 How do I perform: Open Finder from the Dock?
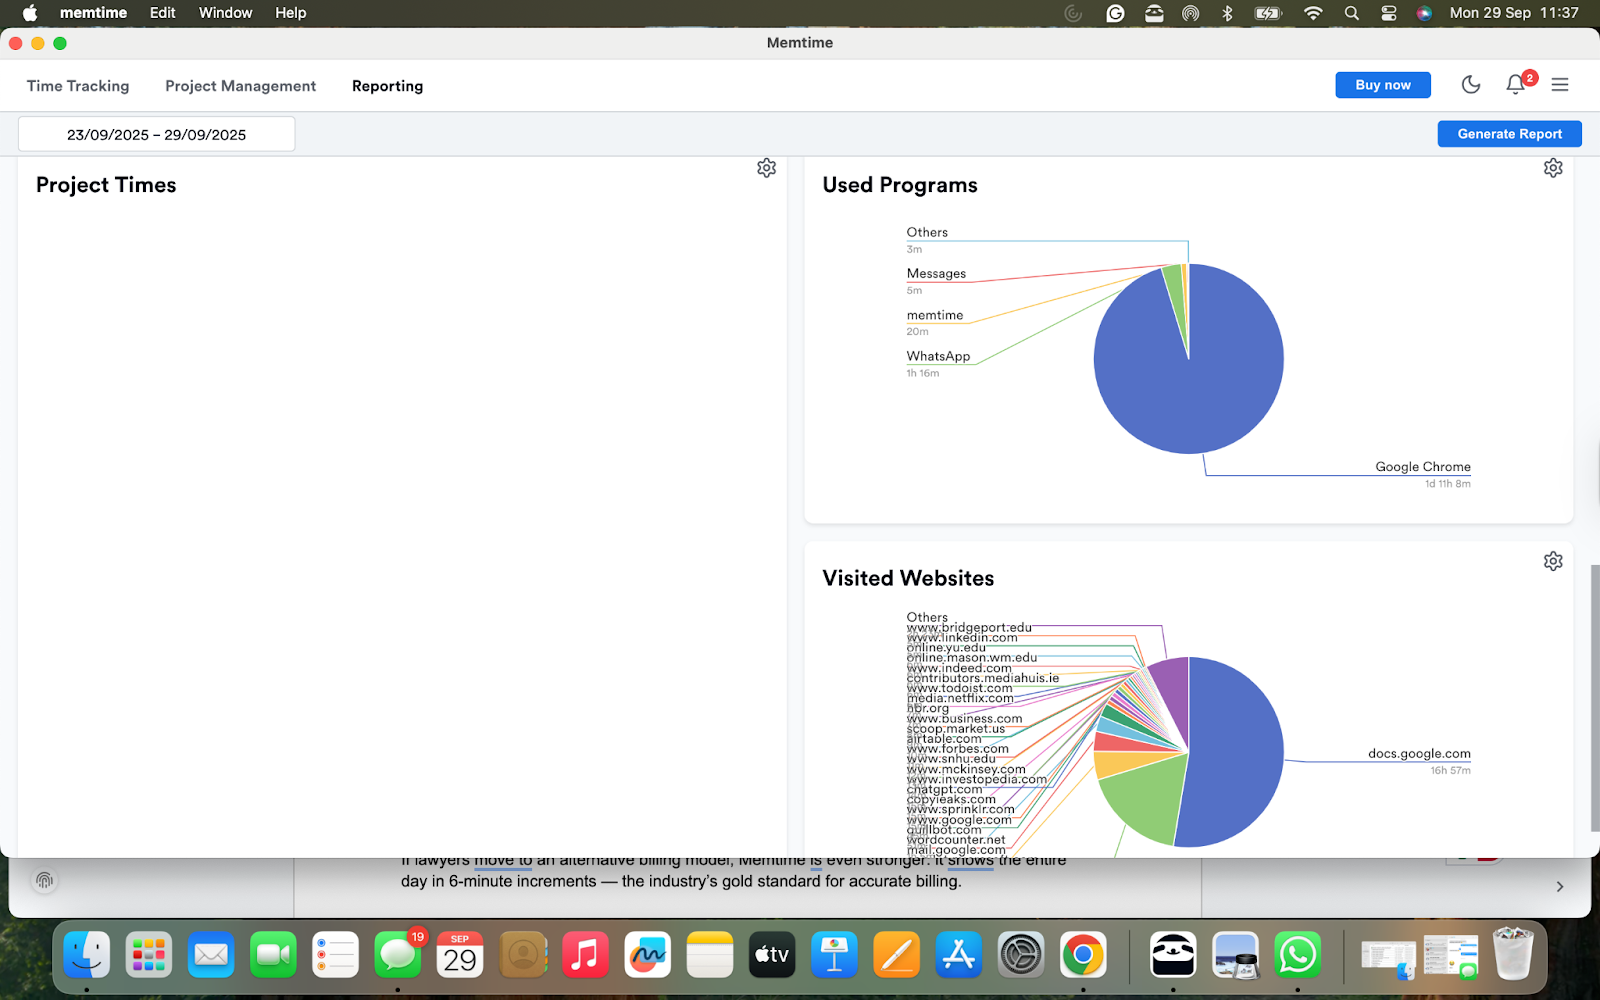click(x=87, y=955)
